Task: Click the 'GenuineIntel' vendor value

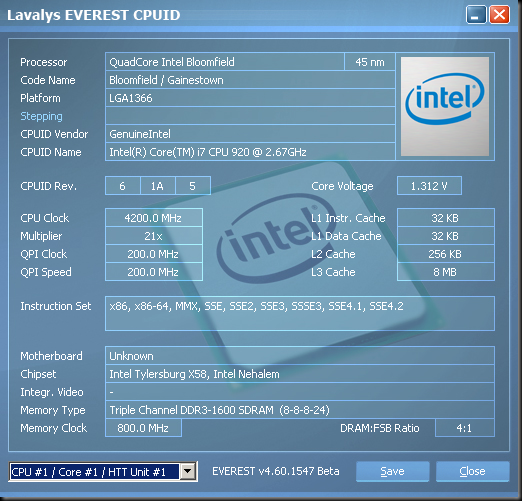Action: click(x=250, y=134)
